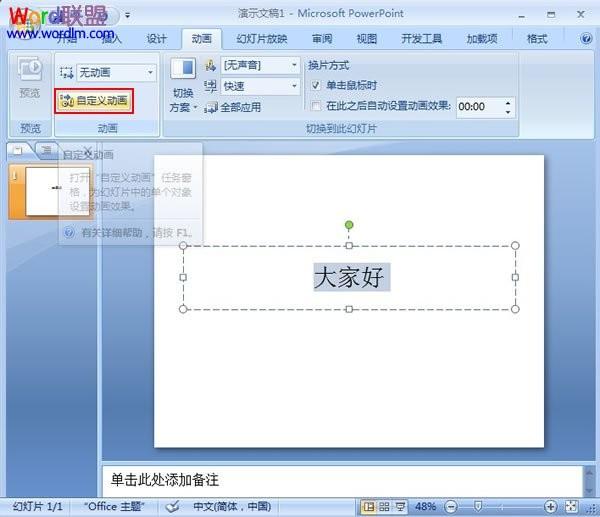Click the green rotation handle of text box
The height and width of the screenshot is (517, 600).
click(x=349, y=225)
